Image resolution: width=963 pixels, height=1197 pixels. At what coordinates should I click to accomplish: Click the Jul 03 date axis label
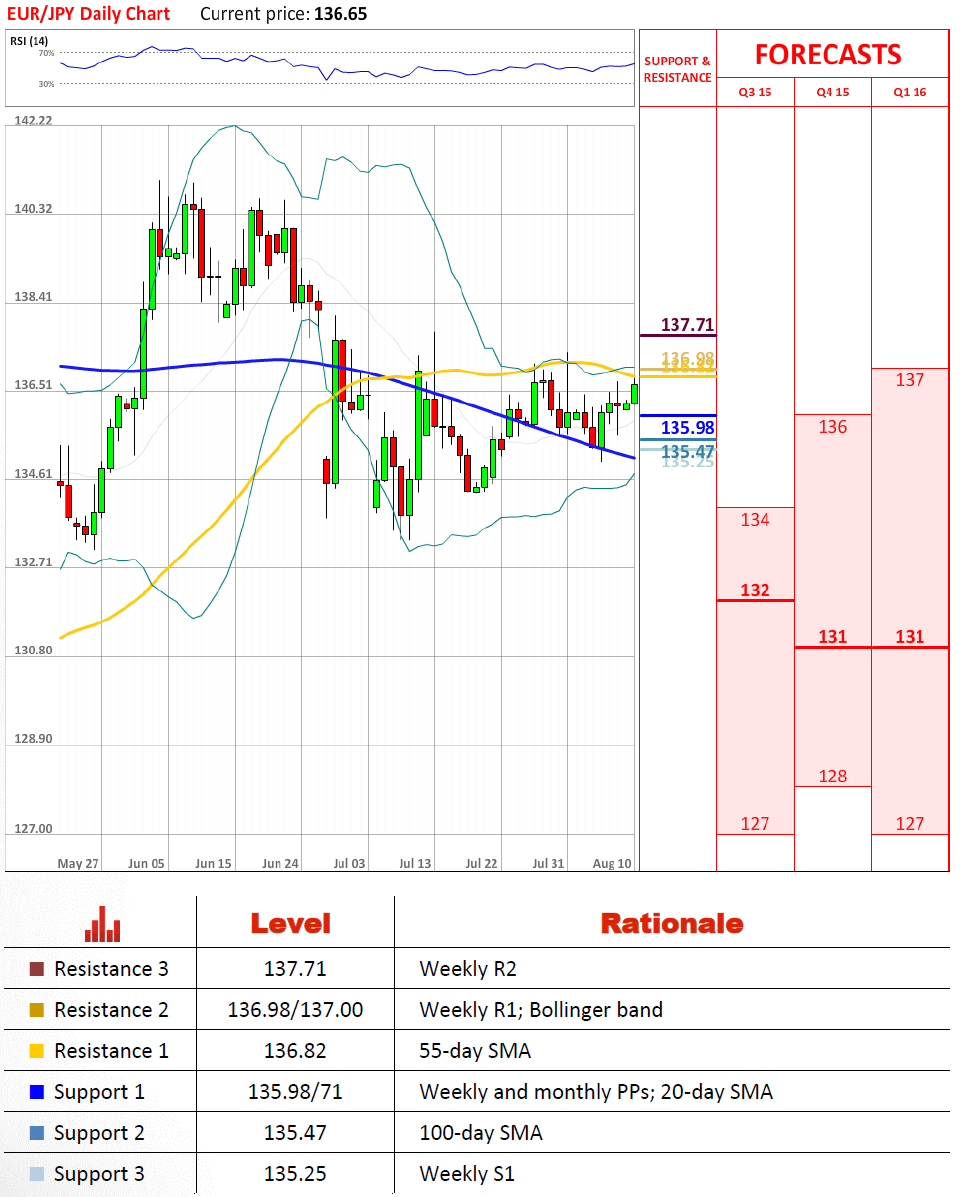pyautogui.click(x=349, y=863)
